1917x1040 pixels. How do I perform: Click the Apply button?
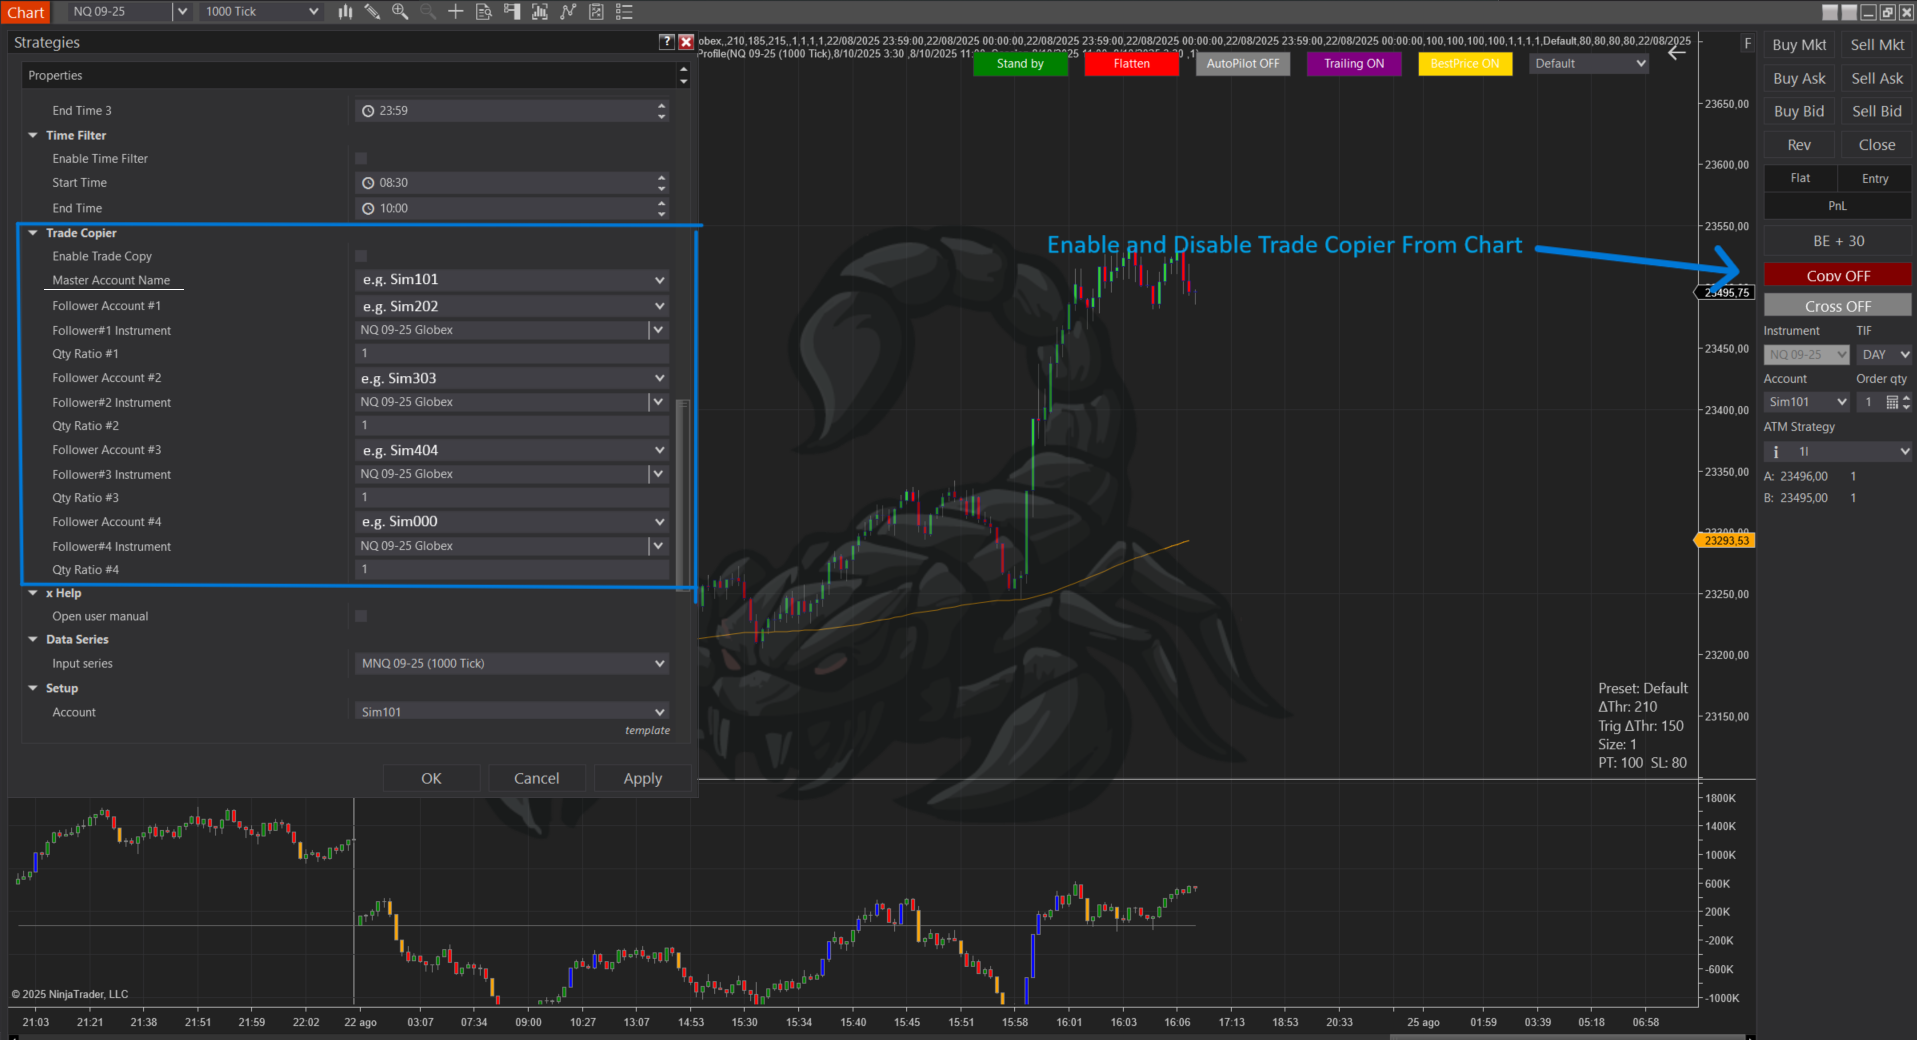(643, 778)
